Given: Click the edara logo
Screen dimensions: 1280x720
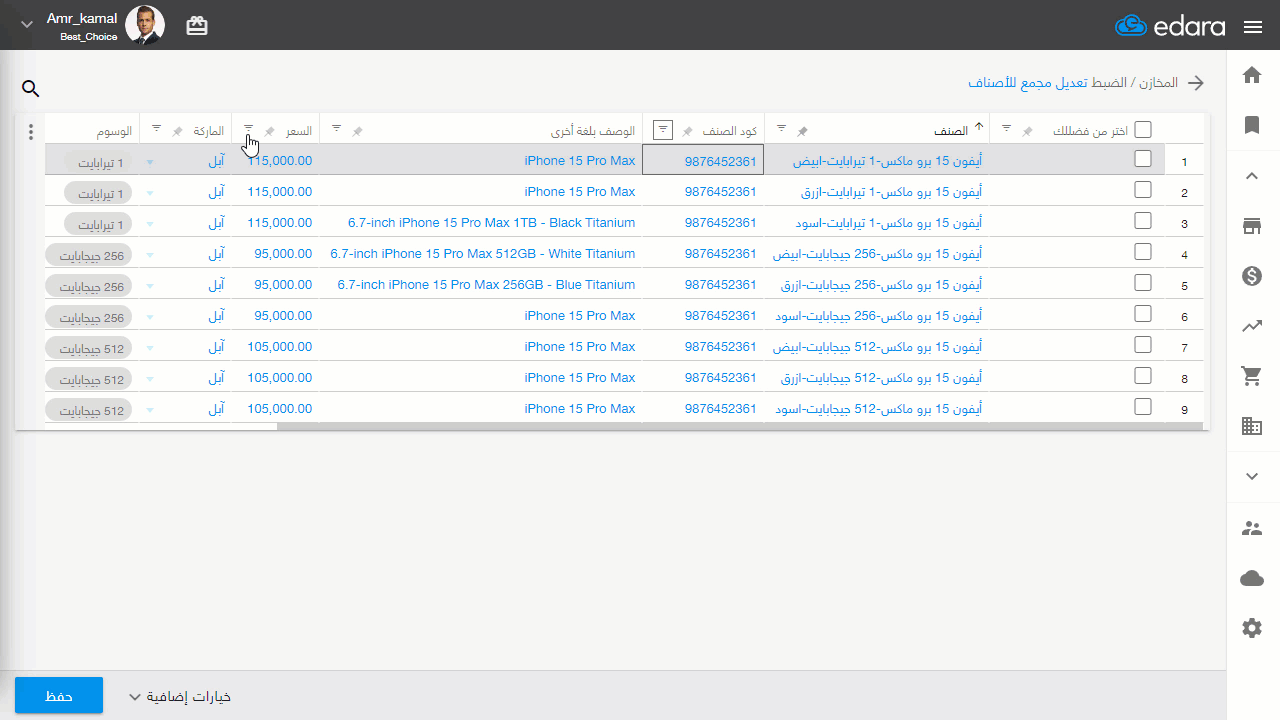Looking at the screenshot, I should 1170,26.
